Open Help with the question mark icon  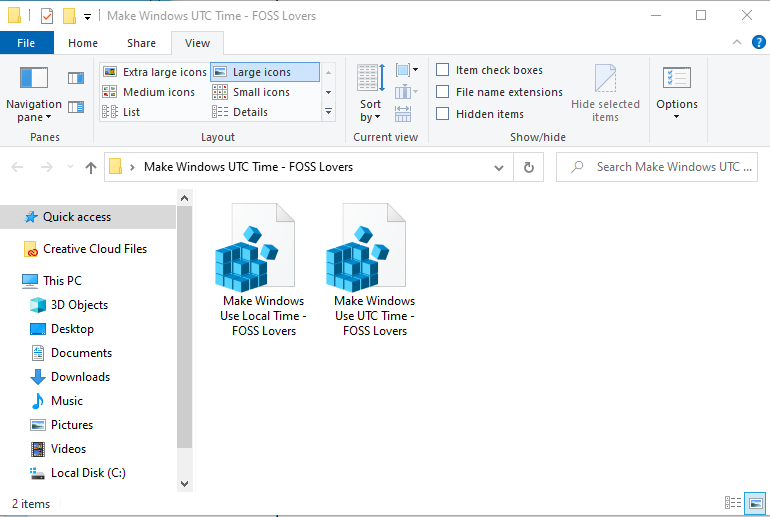point(758,42)
